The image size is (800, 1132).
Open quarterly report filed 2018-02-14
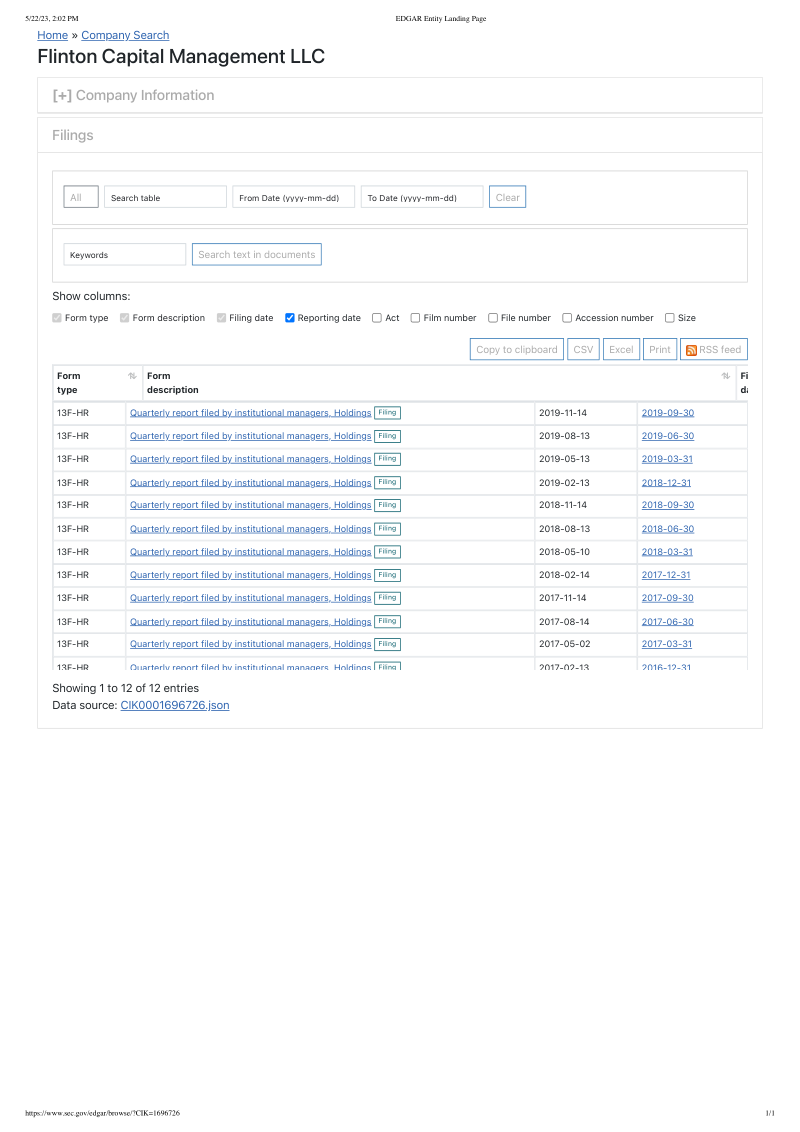point(251,575)
